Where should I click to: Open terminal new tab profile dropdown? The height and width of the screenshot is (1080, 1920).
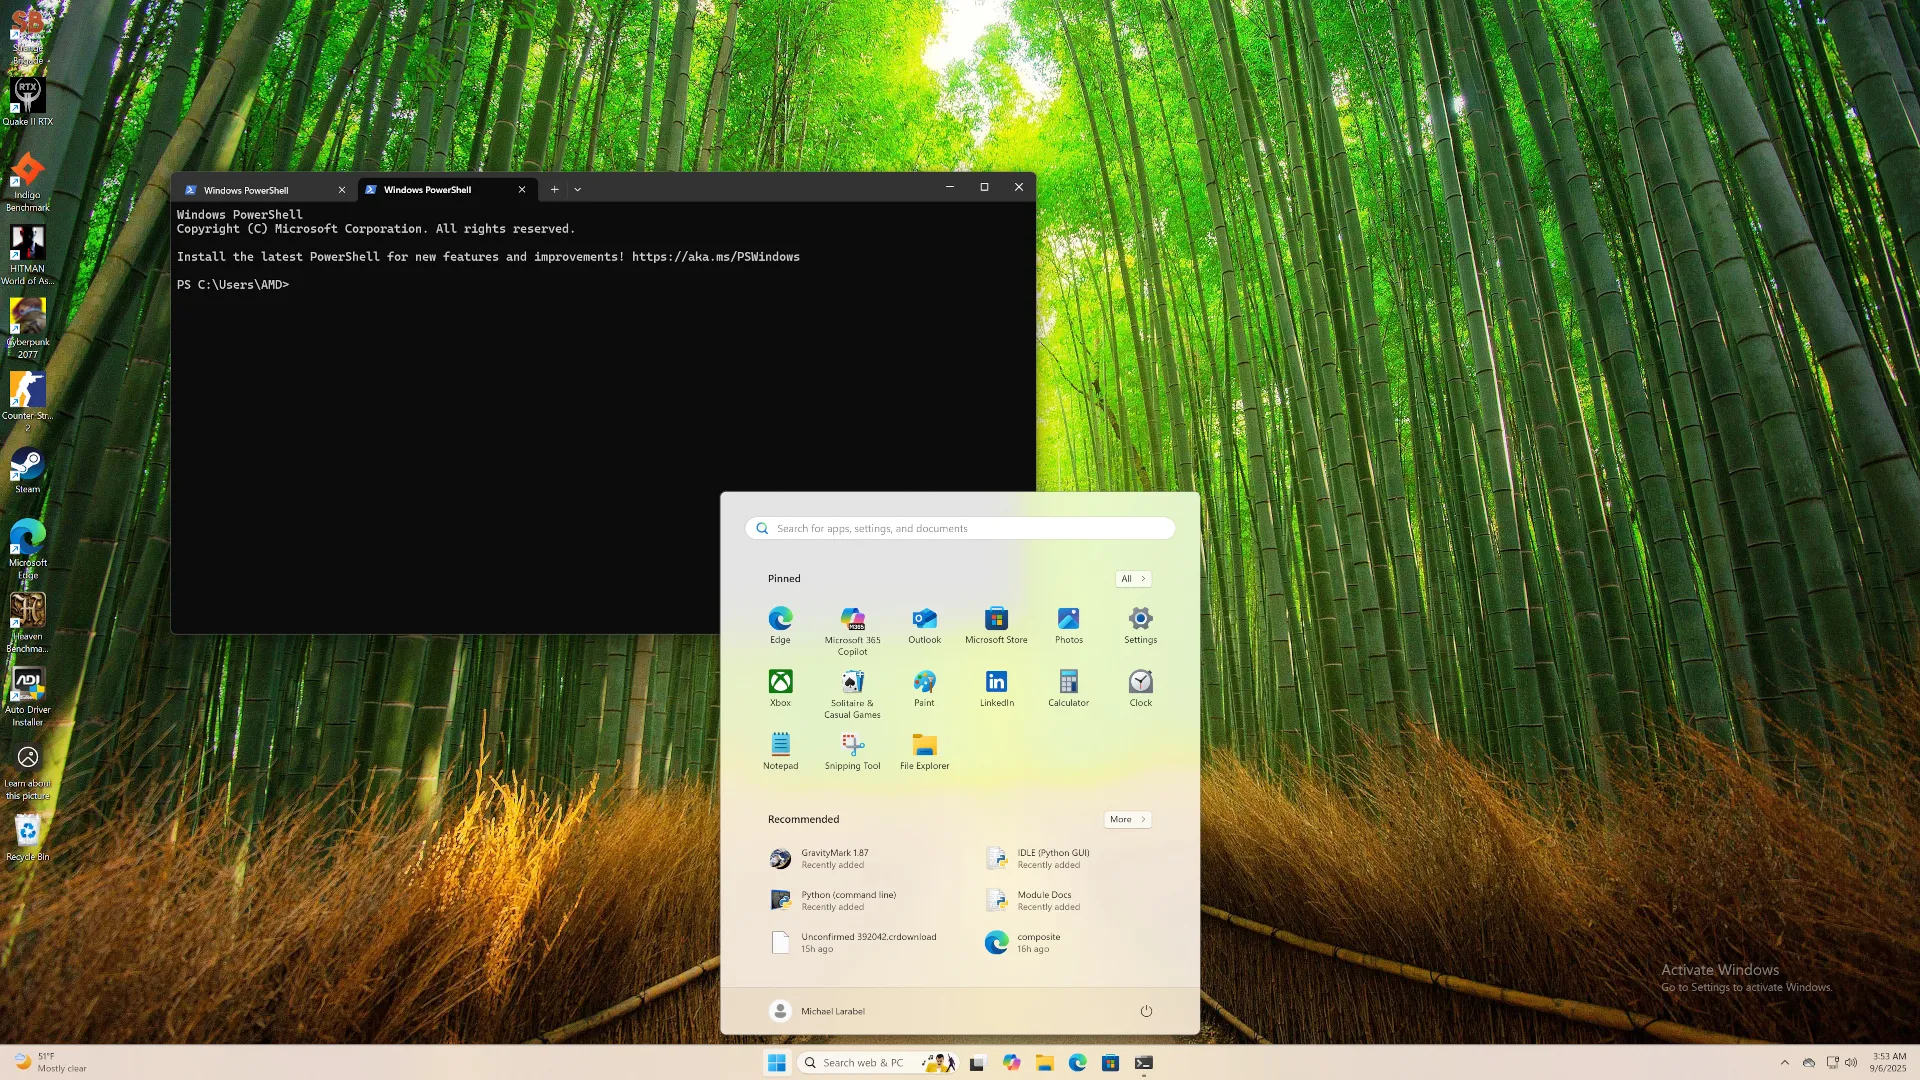tap(577, 189)
